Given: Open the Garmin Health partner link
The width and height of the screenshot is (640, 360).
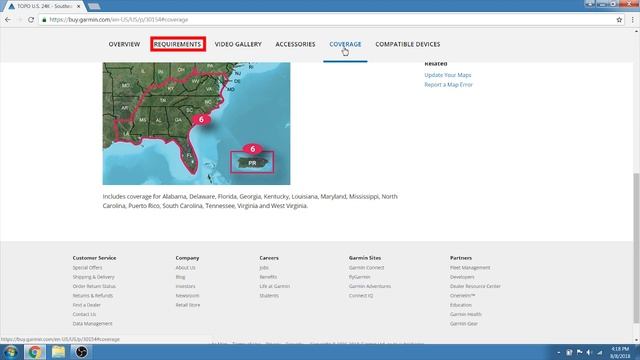Looking at the screenshot, I should [x=466, y=314].
